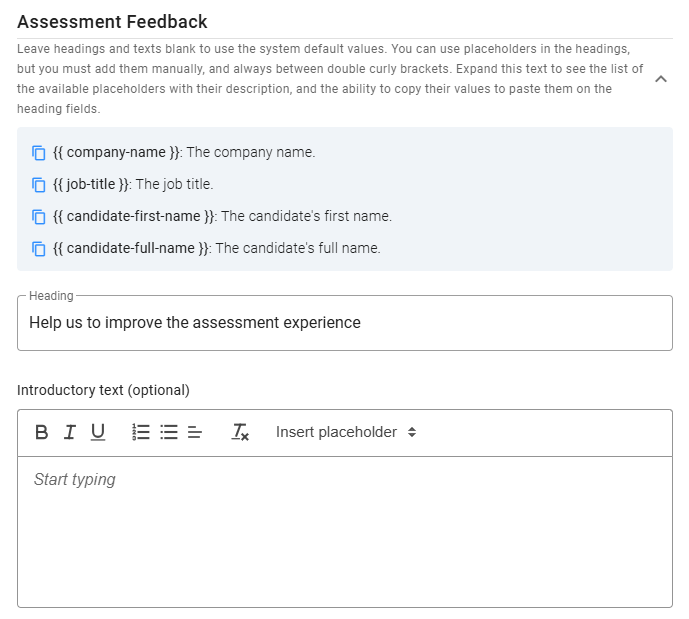Viewport: 689px width, 619px height.
Task: Click the company-name placeholder text
Action: [116, 153]
